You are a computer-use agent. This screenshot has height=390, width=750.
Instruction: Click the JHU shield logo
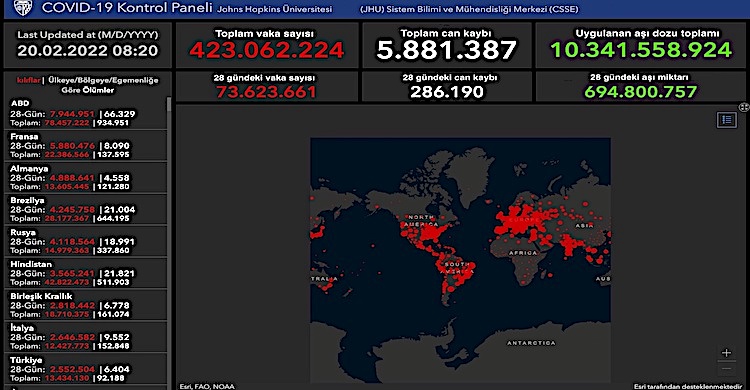click(x=22, y=8)
